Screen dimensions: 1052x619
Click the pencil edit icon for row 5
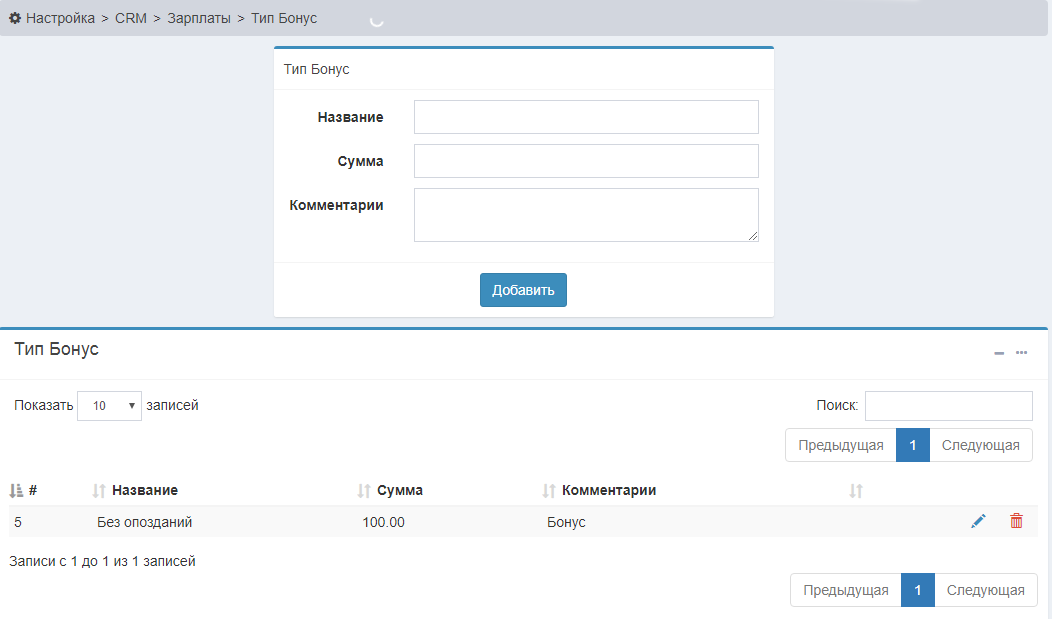[978, 521]
